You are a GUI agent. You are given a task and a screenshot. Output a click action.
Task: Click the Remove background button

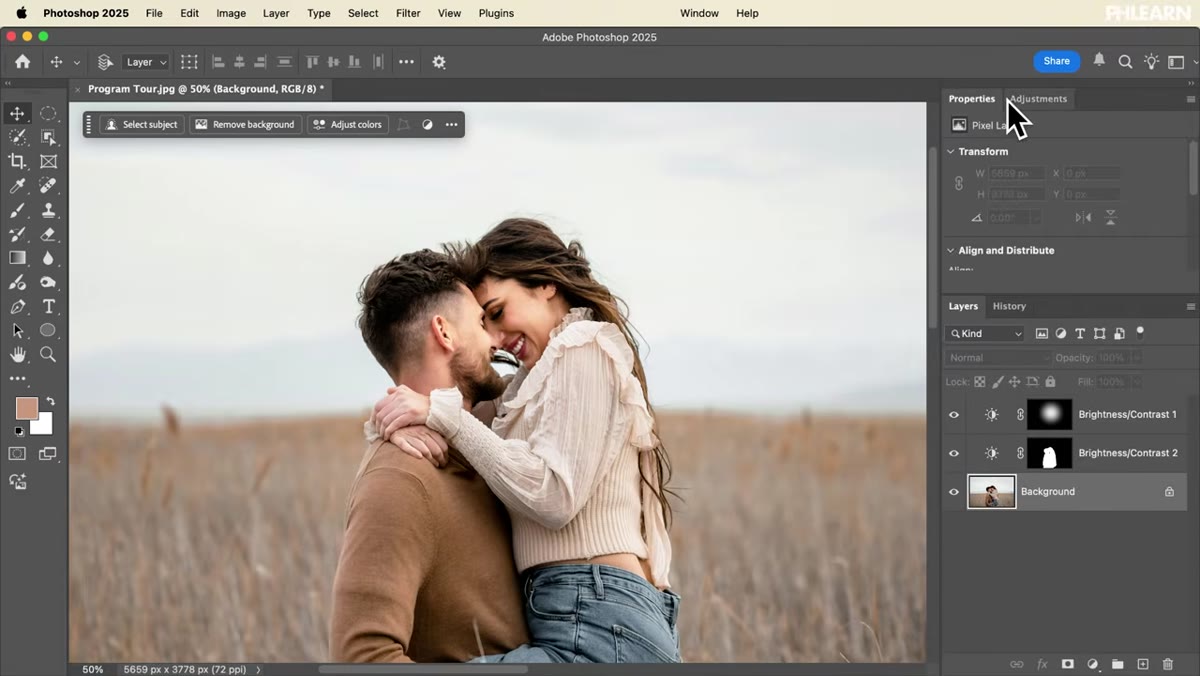pos(246,125)
